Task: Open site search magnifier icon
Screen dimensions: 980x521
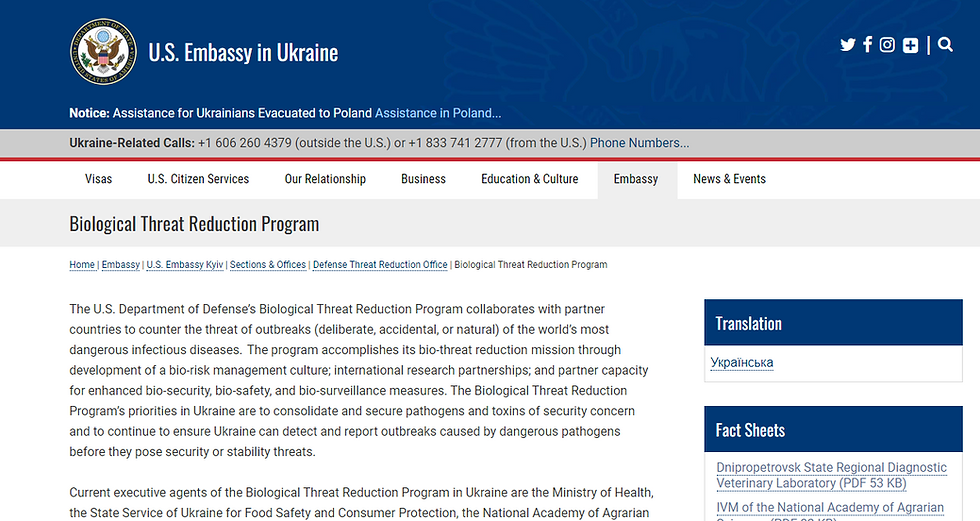Action: tap(945, 44)
